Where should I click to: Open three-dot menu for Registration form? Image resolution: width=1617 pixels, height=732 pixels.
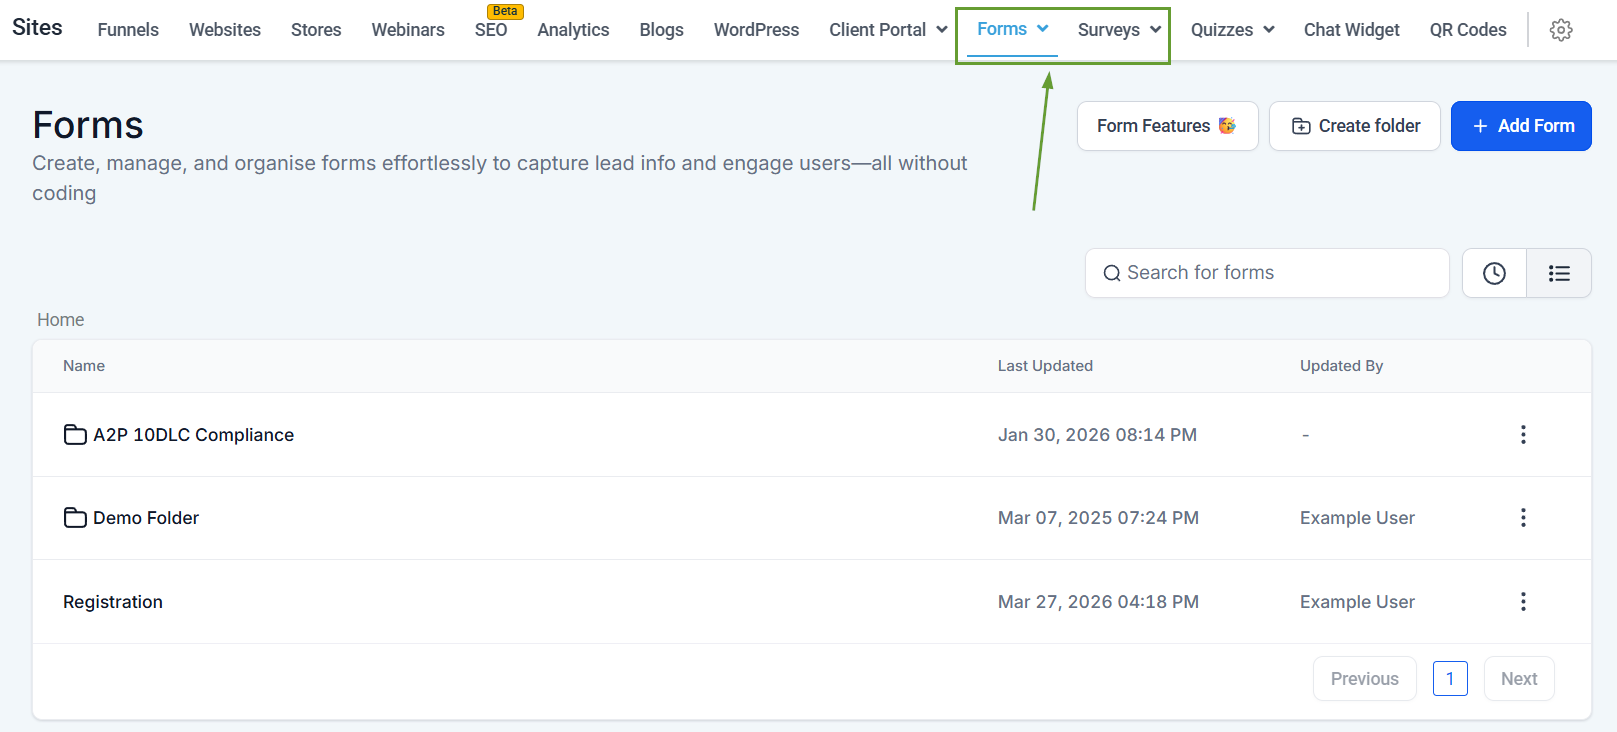point(1522,601)
